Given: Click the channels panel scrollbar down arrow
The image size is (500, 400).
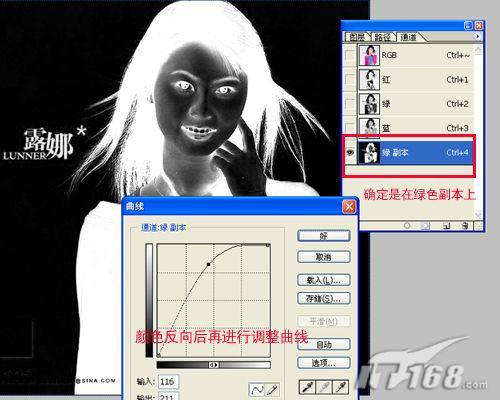Looking at the screenshot, I should point(478,214).
